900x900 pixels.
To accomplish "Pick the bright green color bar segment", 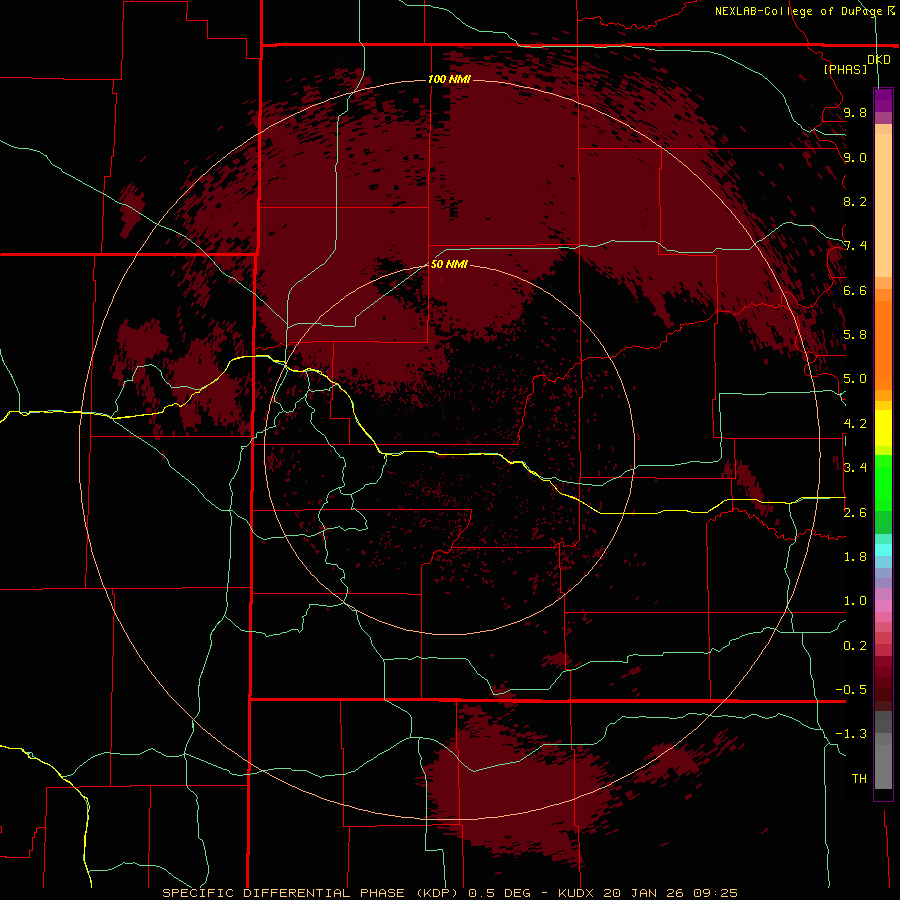I will pyautogui.click(x=883, y=482).
